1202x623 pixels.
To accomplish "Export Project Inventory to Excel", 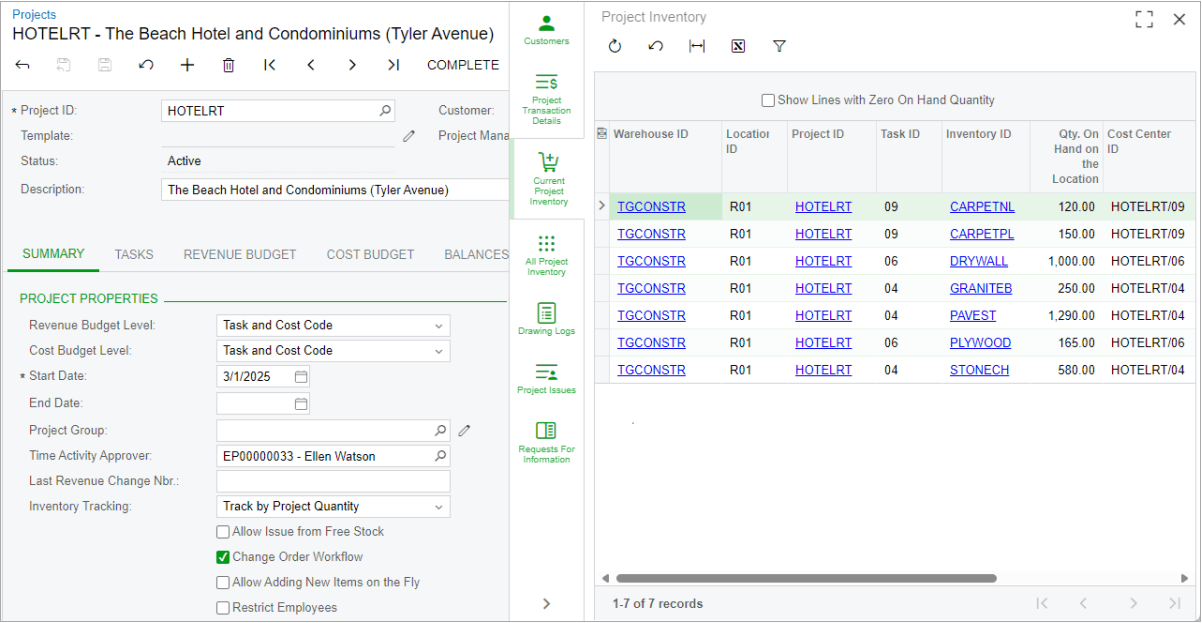I will point(738,46).
